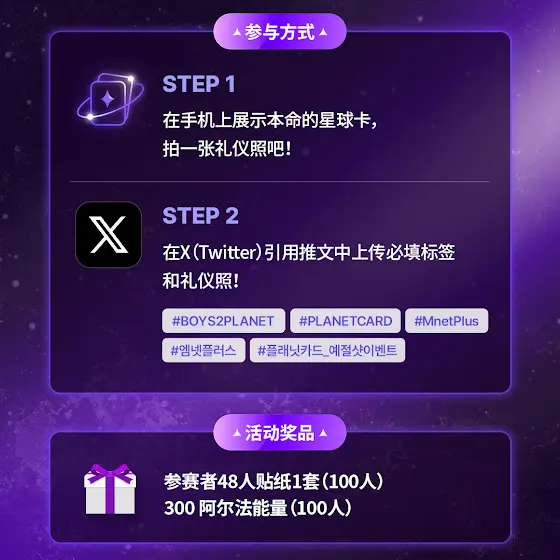Select the #엠넷플러스 hashtag chip
This screenshot has height=560, width=560.
(x=204, y=350)
